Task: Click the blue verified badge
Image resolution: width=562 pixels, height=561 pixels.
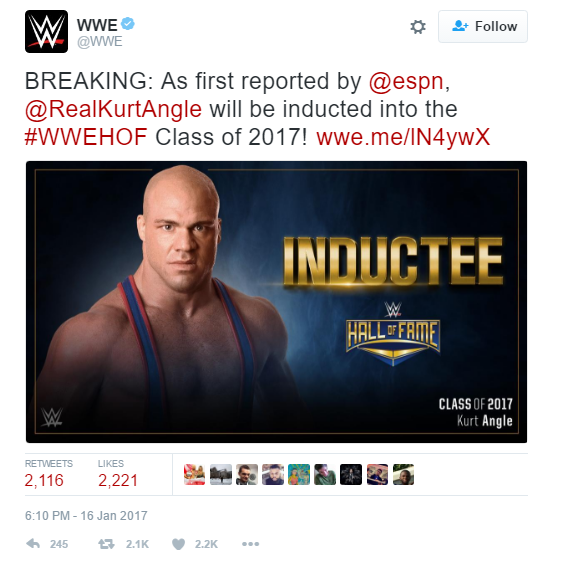Action: (x=128, y=24)
